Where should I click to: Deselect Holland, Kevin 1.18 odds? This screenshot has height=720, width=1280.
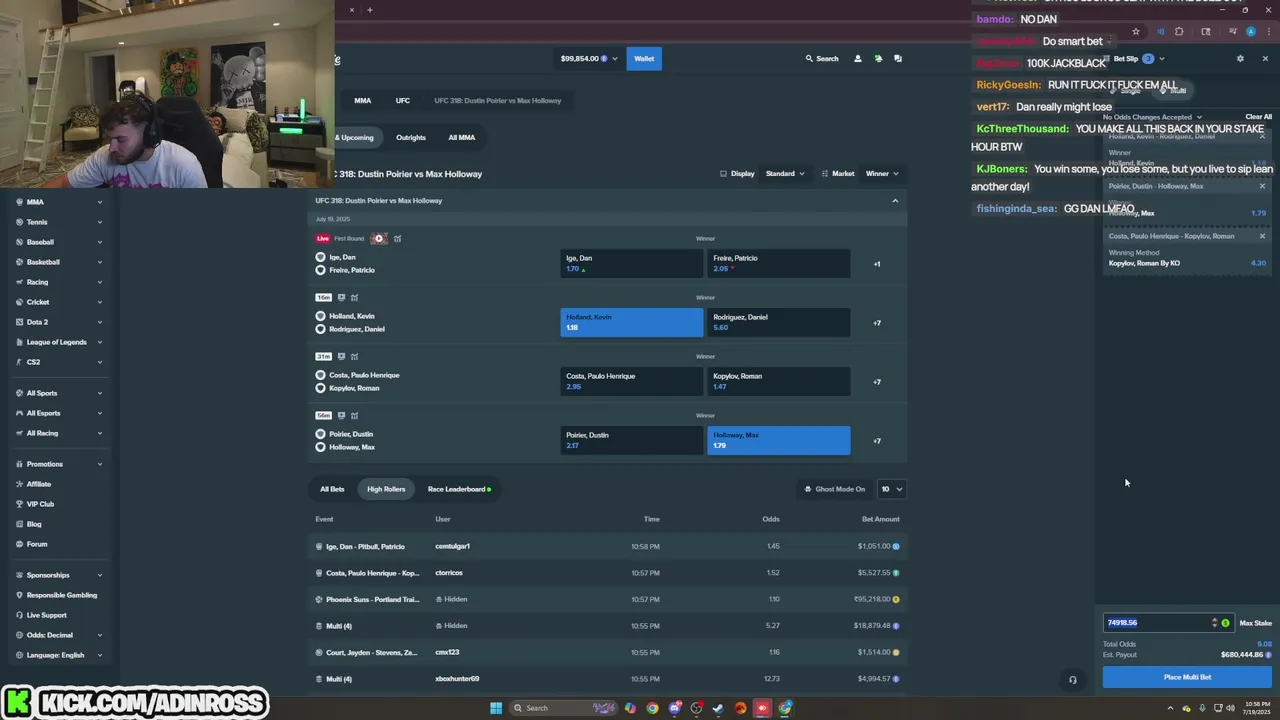[631, 323]
